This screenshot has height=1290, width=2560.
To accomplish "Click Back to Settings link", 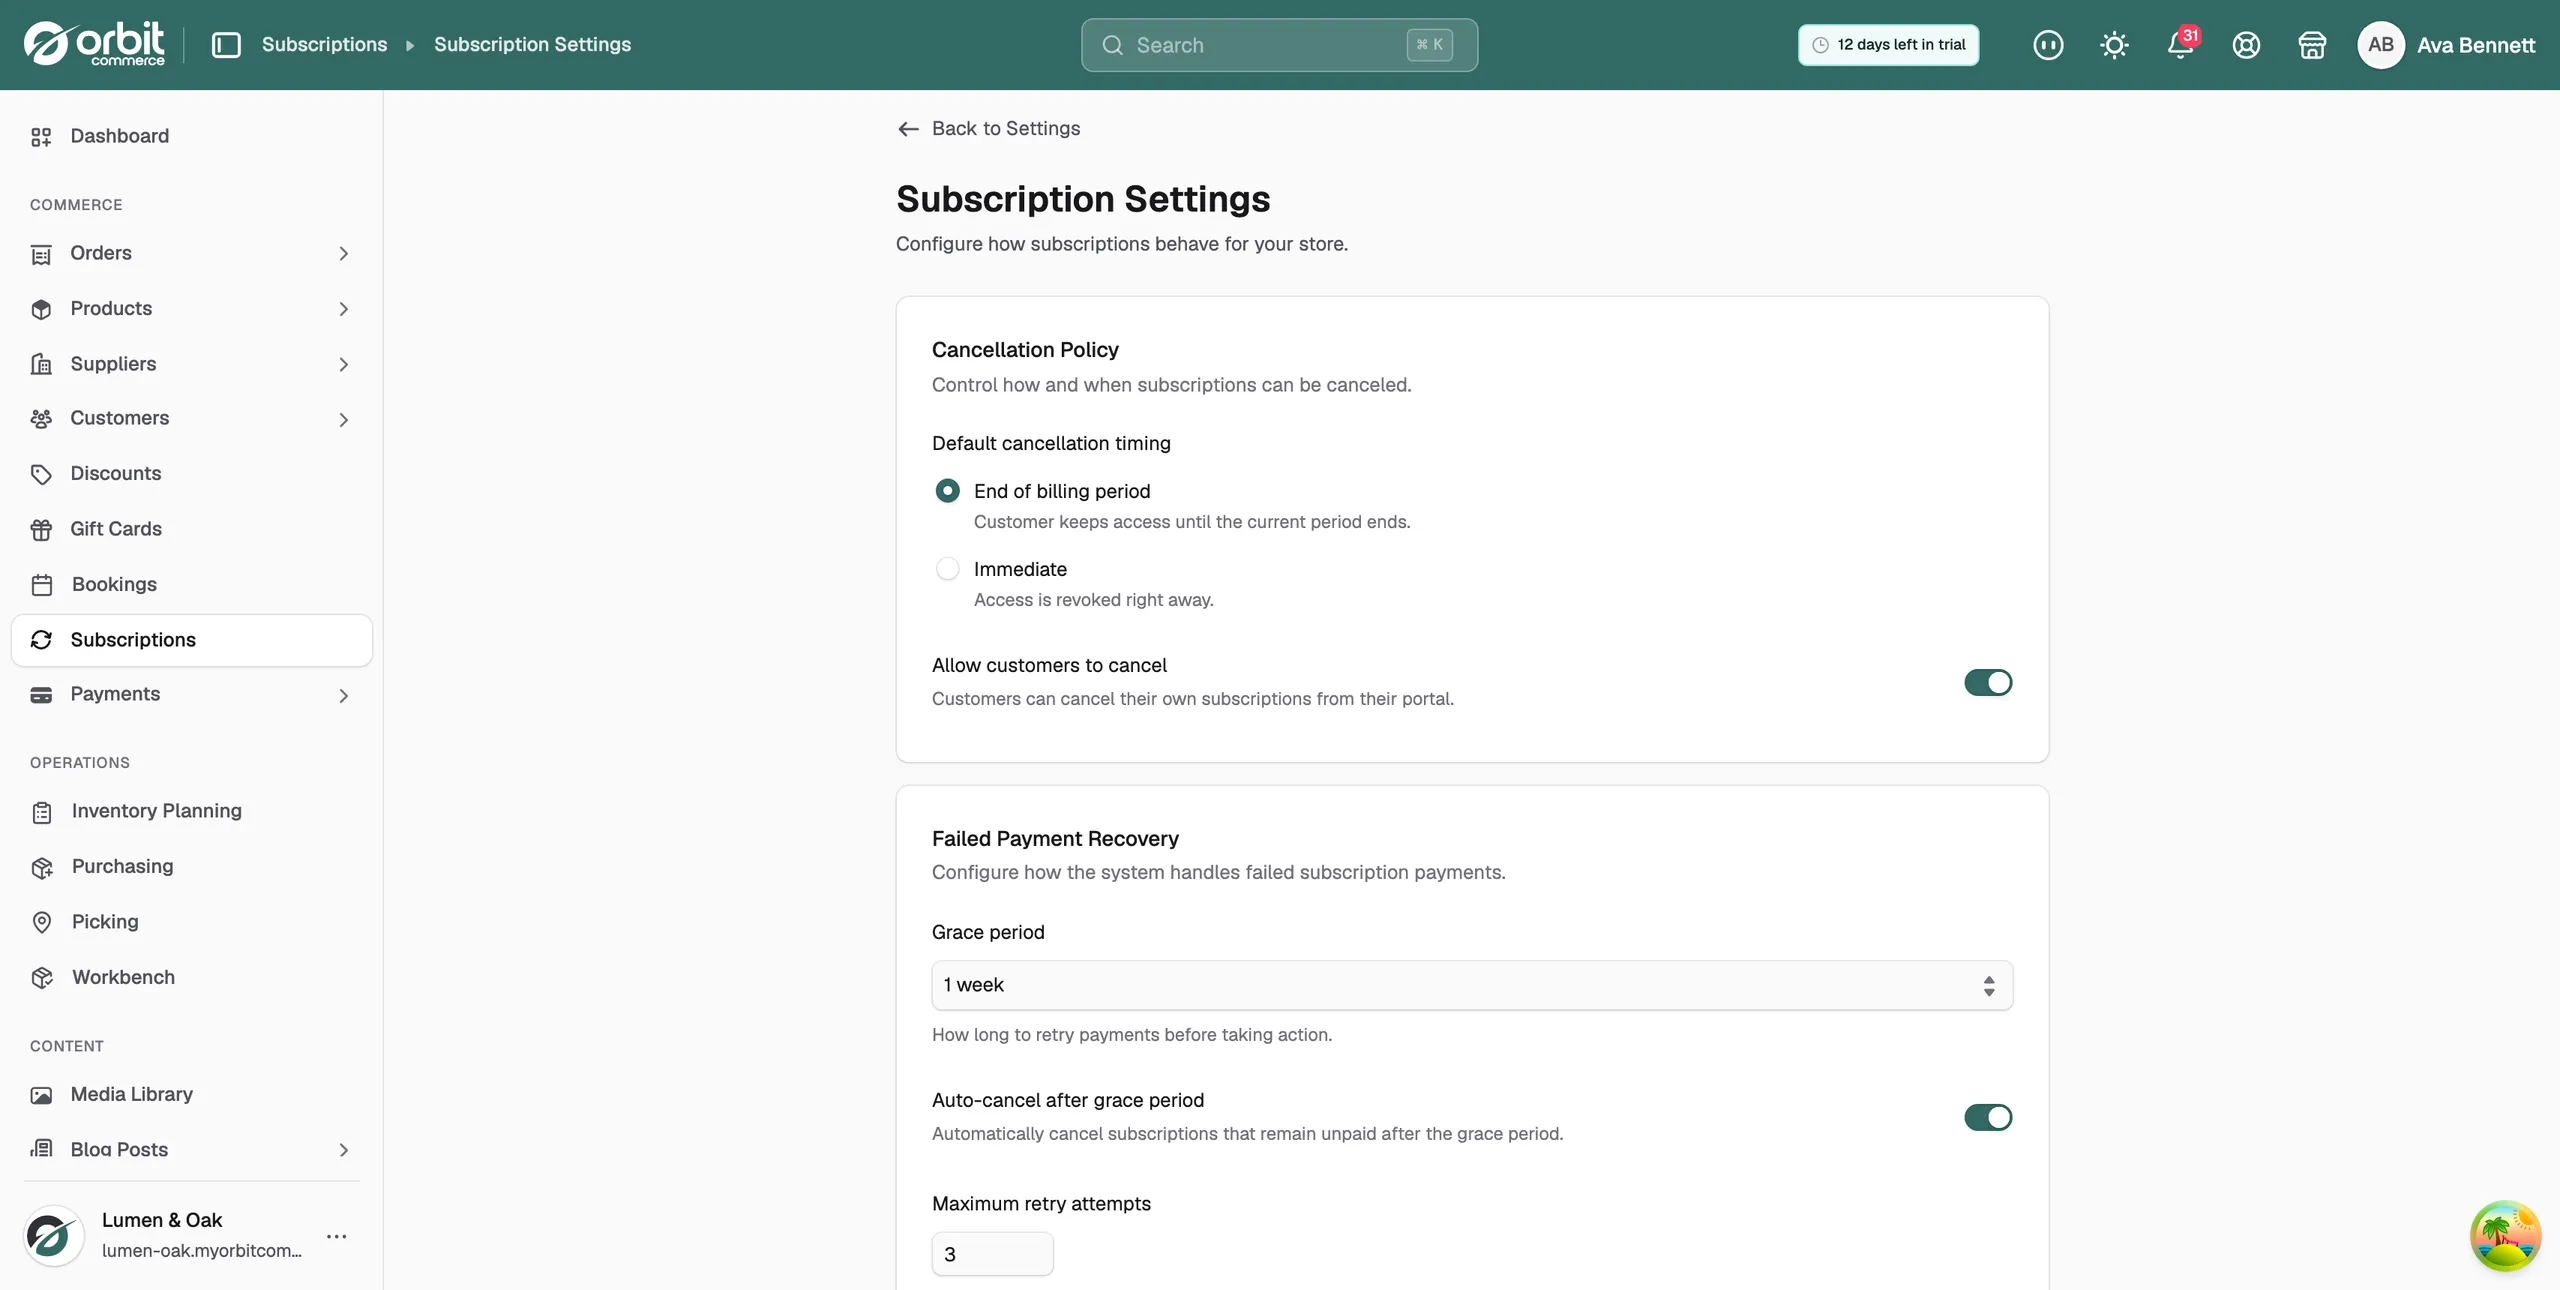I will (x=989, y=128).
